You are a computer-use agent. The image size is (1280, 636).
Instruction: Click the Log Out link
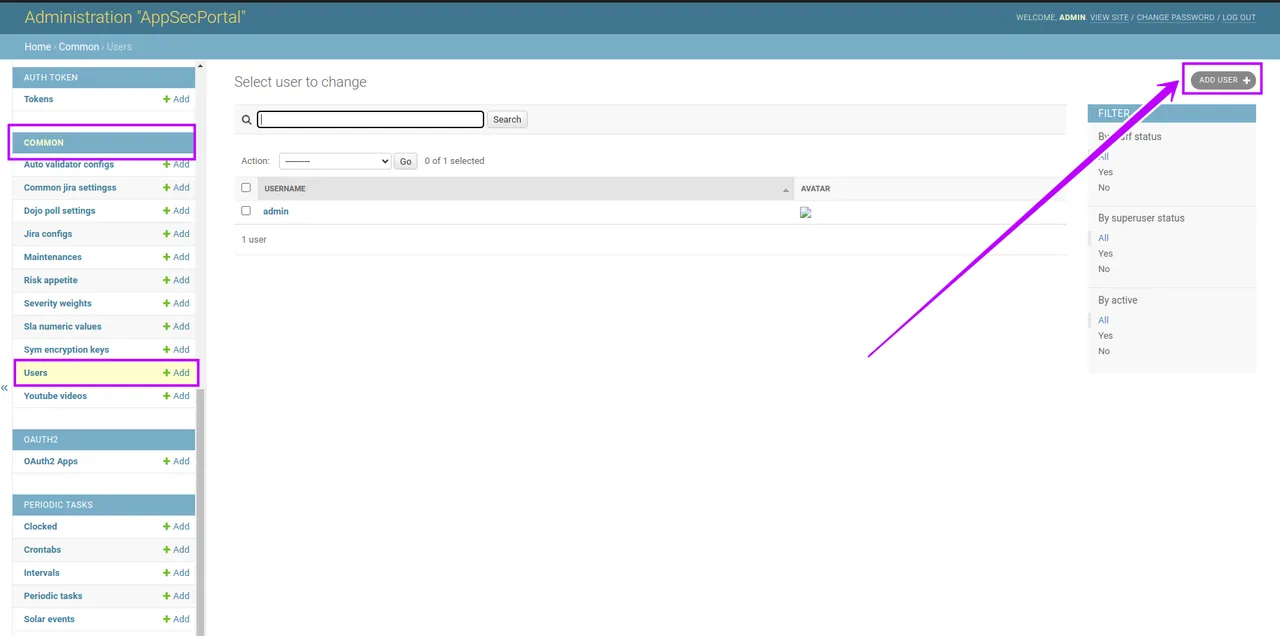[1238, 17]
